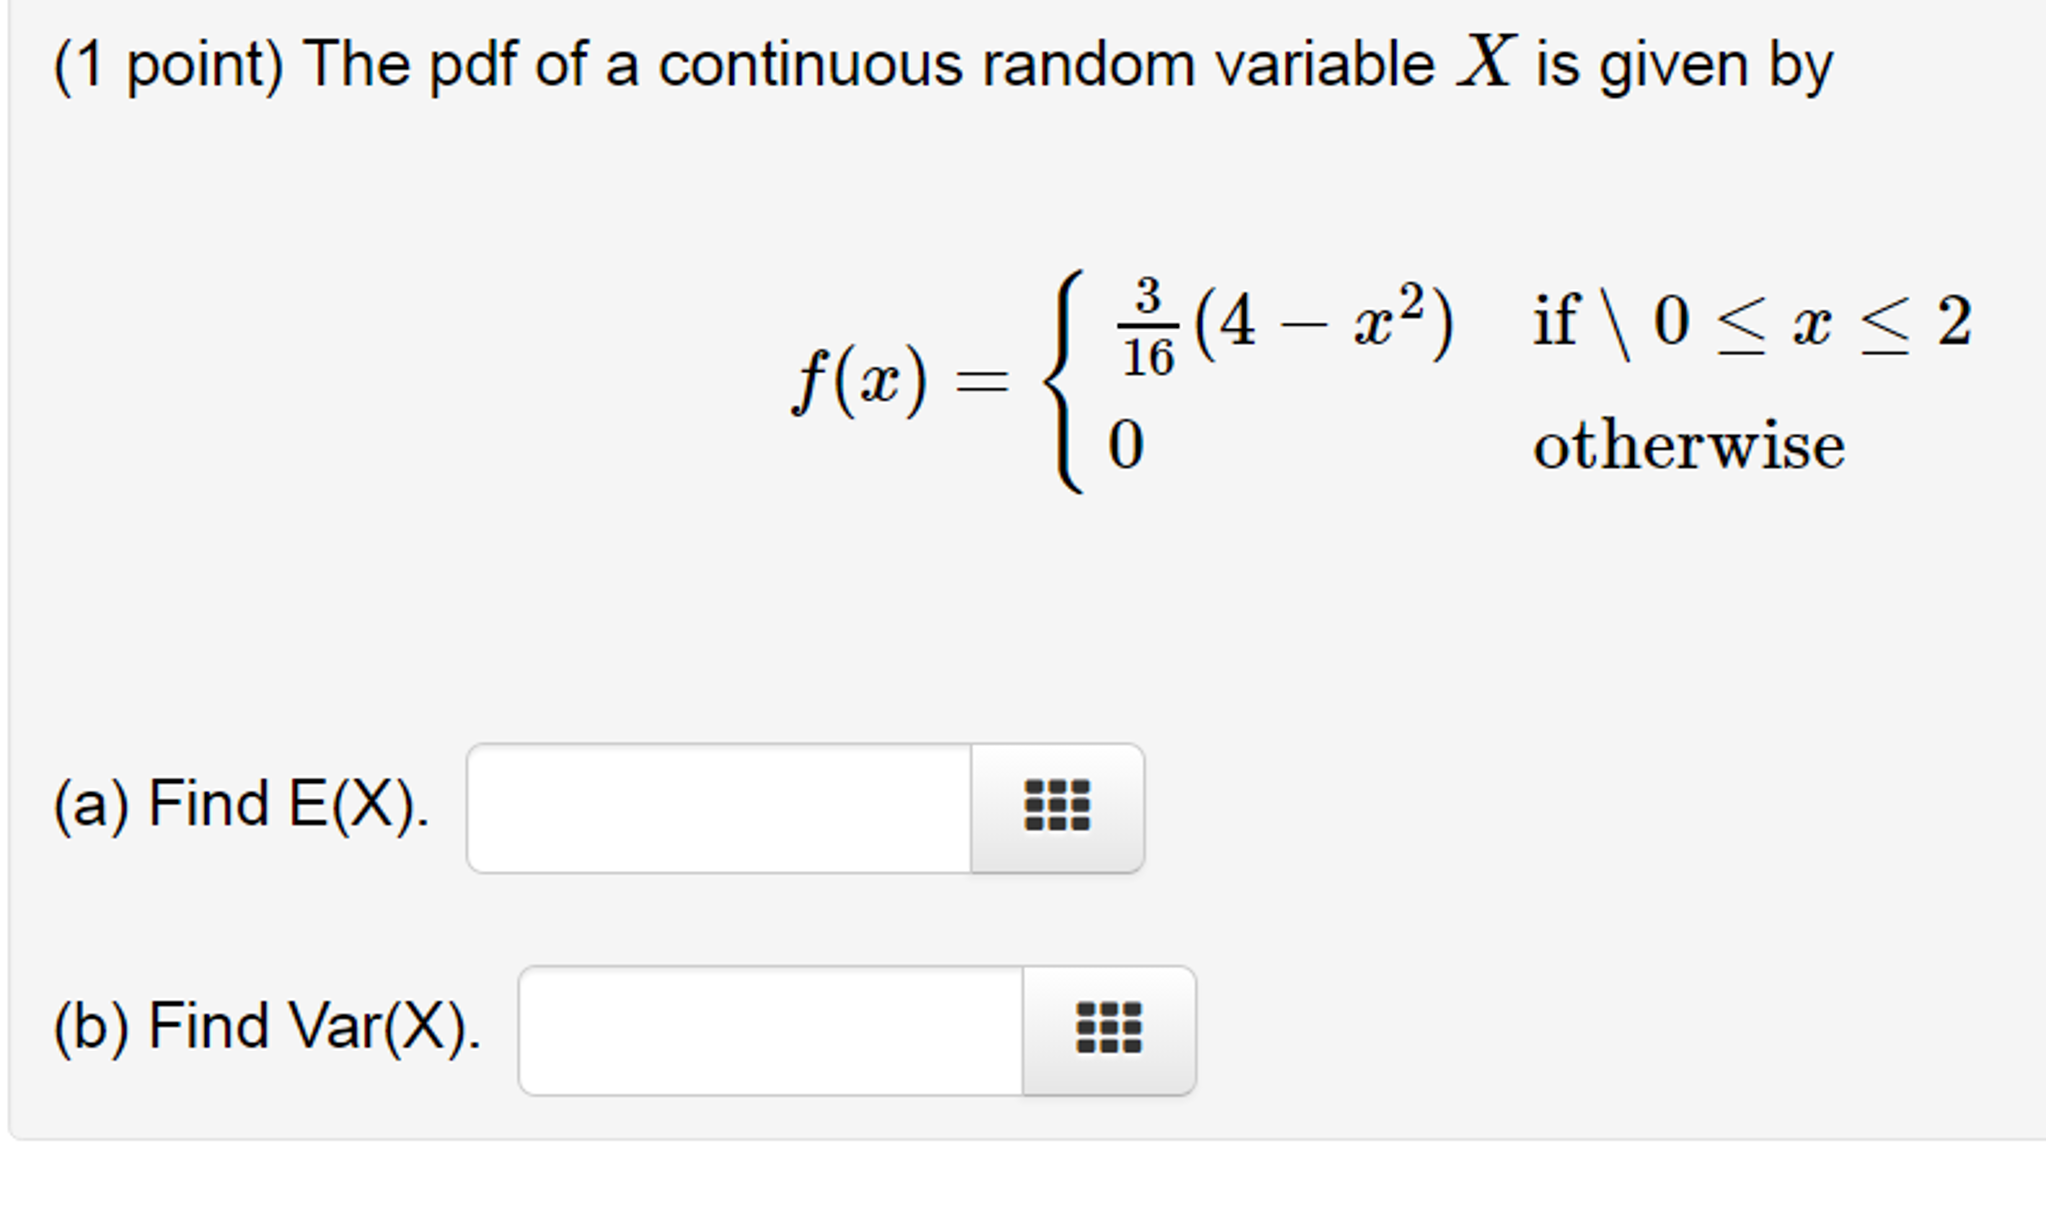The width and height of the screenshot is (2046, 1208).
Task: Click the "(a) Find E(X)." label
Action: click(241, 805)
